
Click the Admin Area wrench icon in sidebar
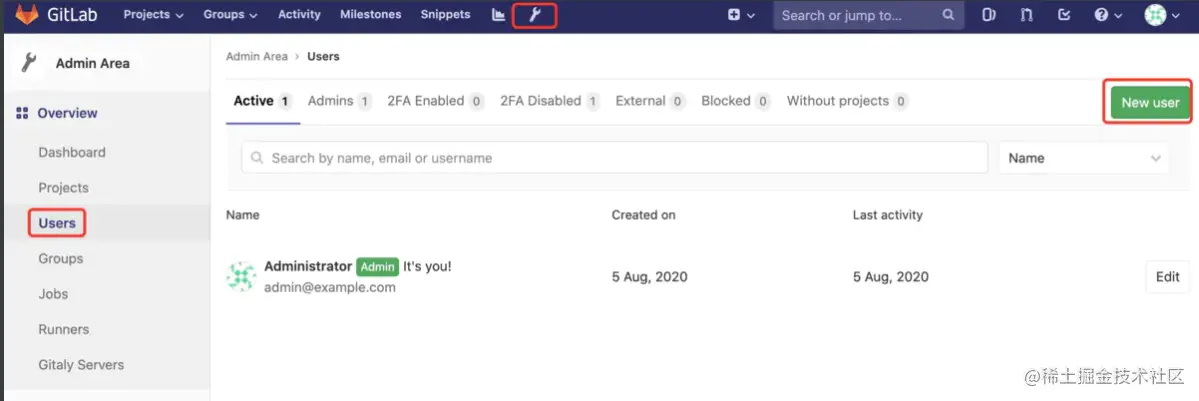click(29, 63)
